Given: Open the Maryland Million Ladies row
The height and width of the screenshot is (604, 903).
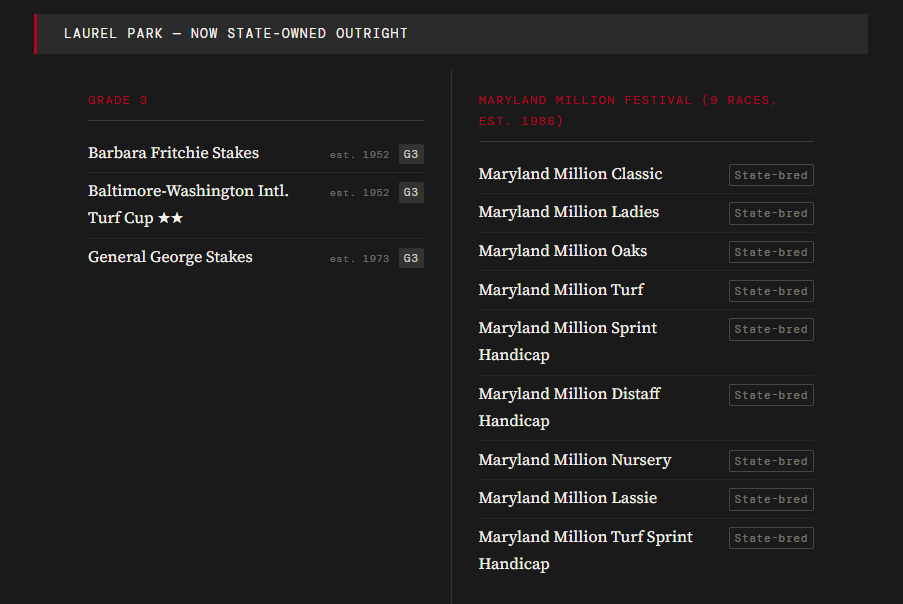Looking at the screenshot, I should tap(646, 213).
